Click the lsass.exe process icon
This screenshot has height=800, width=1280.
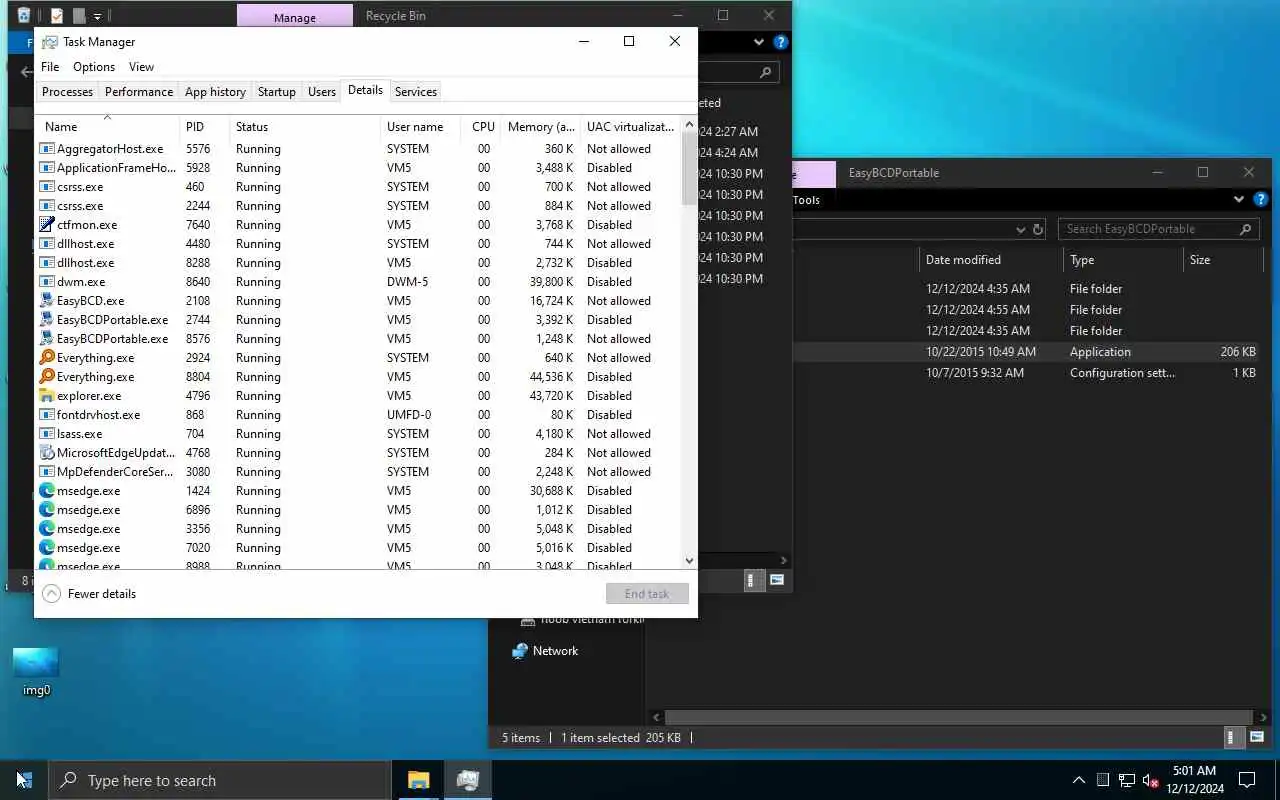[47, 433]
